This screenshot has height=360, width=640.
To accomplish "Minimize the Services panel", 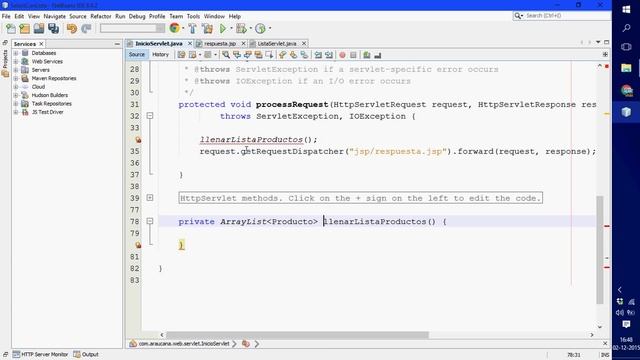I will [117, 44].
